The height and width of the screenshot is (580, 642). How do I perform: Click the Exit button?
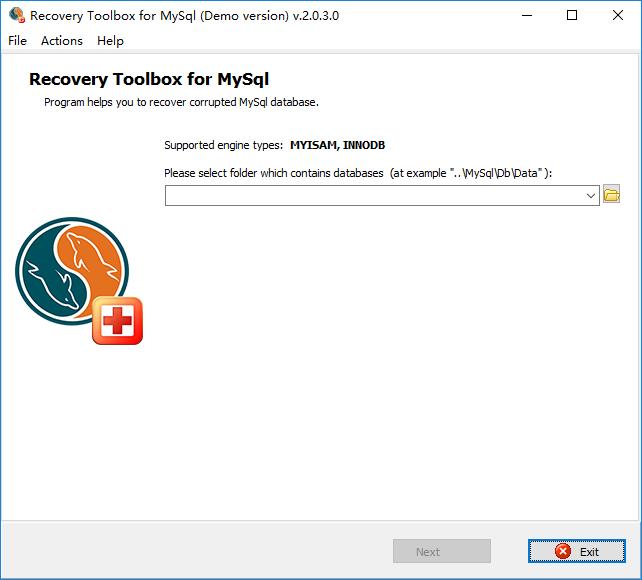pos(576,551)
